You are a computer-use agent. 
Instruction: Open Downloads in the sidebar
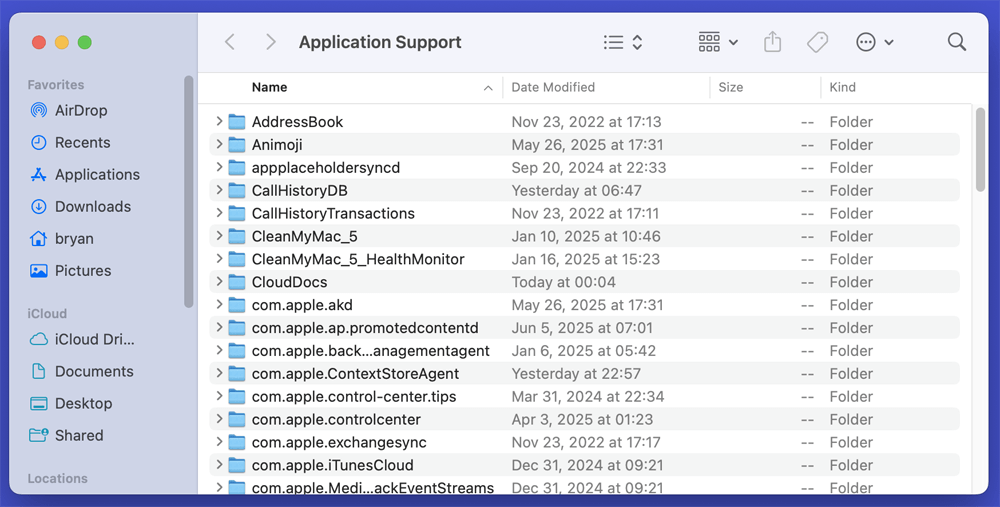(80, 206)
